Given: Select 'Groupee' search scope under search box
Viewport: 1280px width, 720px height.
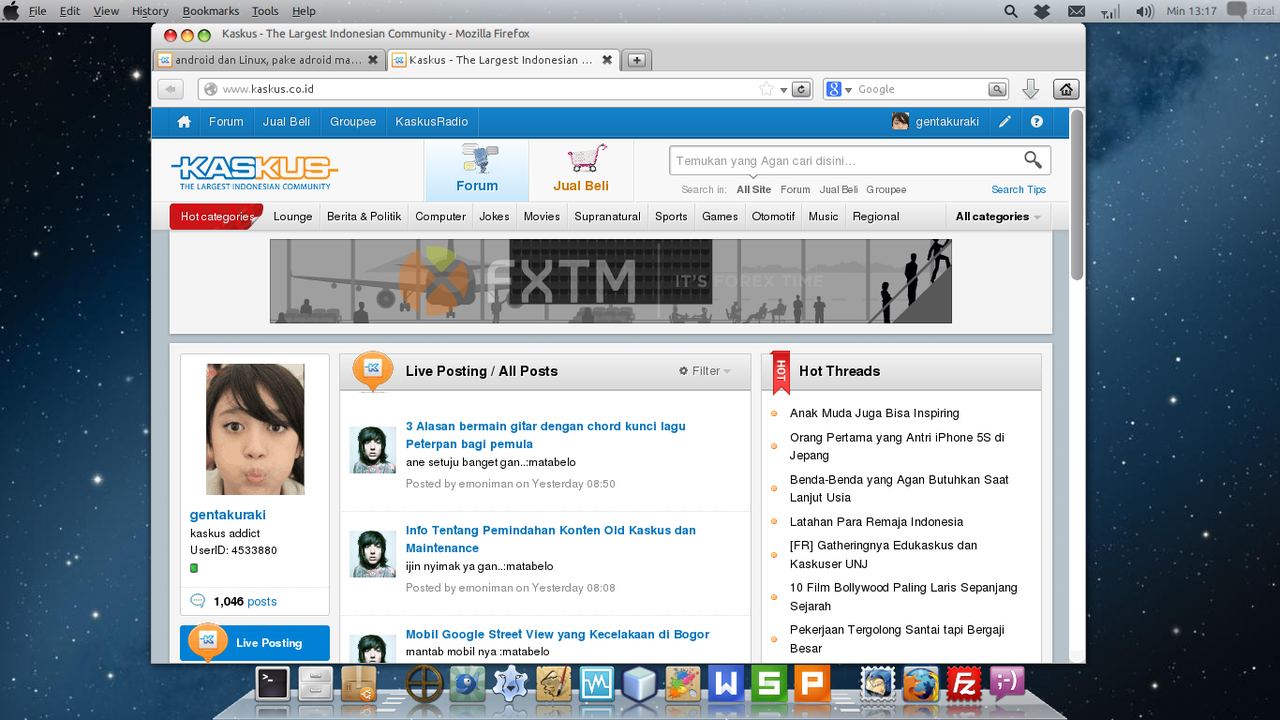Looking at the screenshot, I should coord(886,189).
